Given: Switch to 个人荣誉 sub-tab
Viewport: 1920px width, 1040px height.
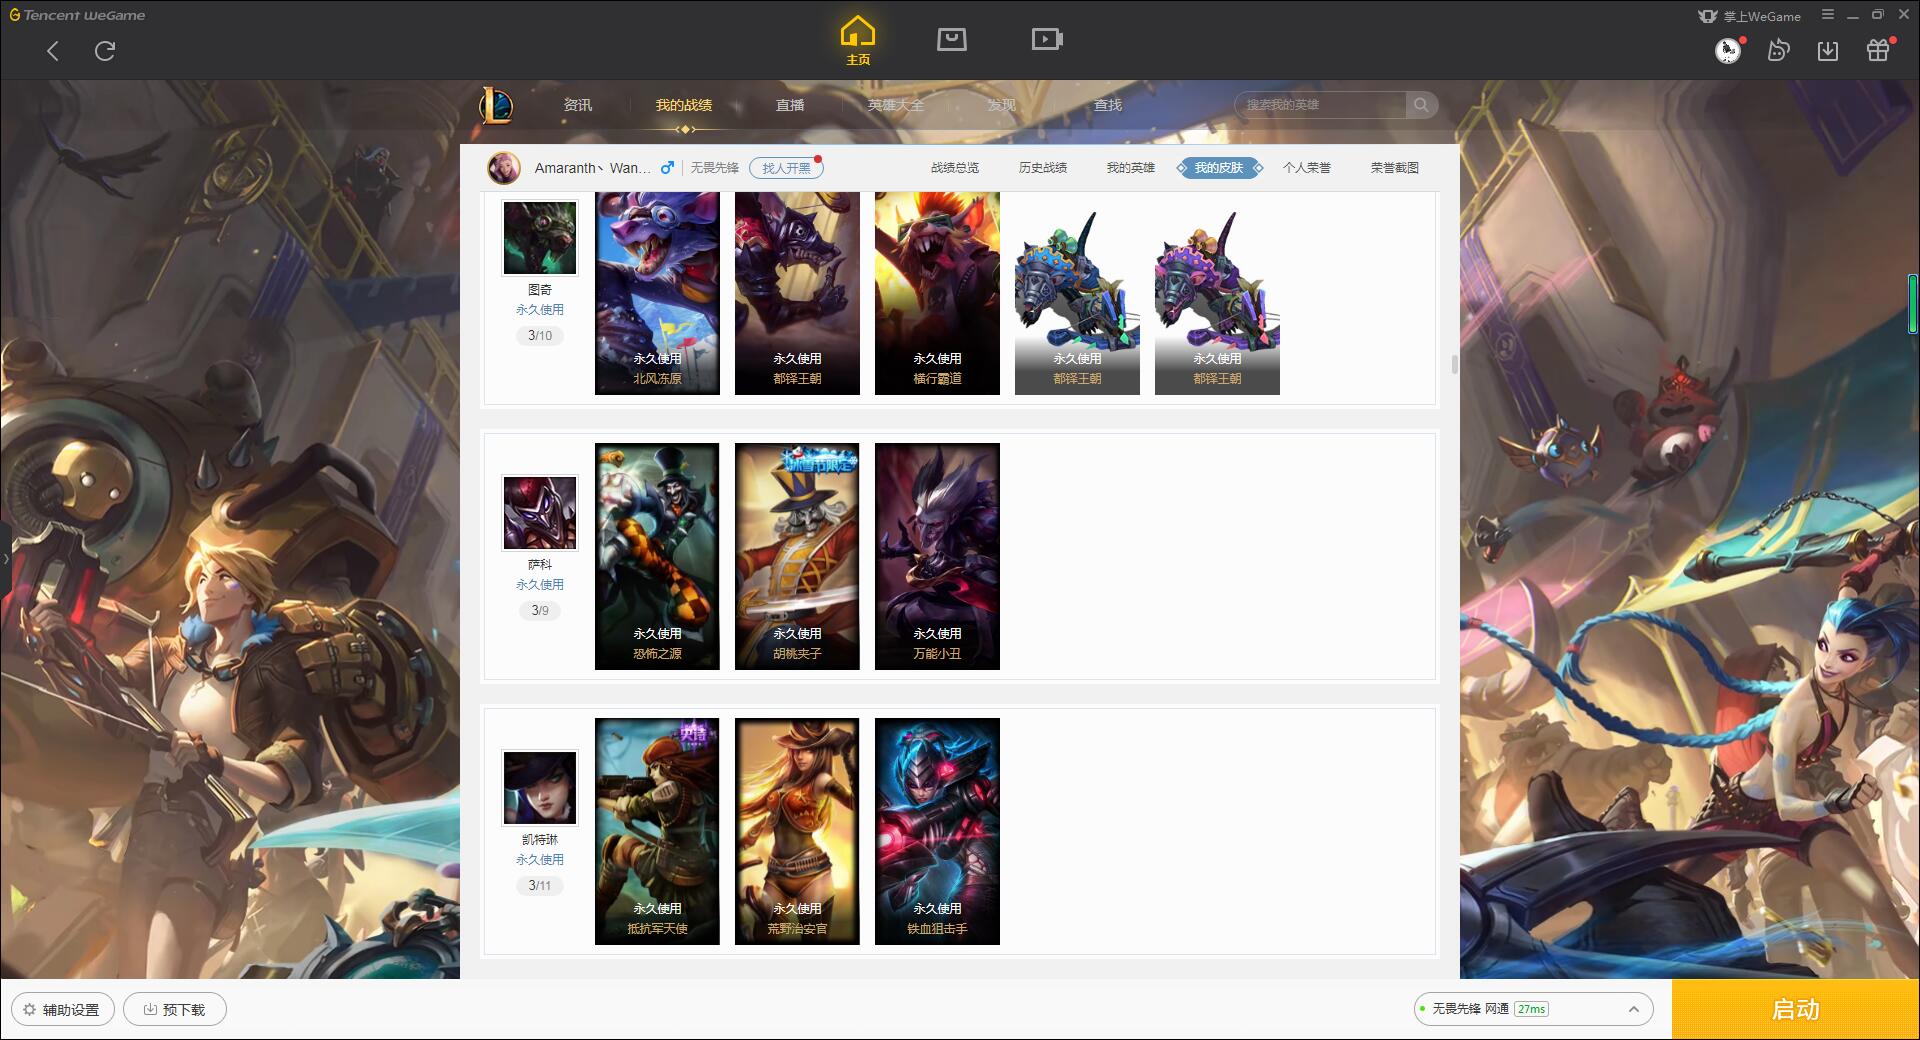Looking at the screenshot, I should coord(1307,168).
